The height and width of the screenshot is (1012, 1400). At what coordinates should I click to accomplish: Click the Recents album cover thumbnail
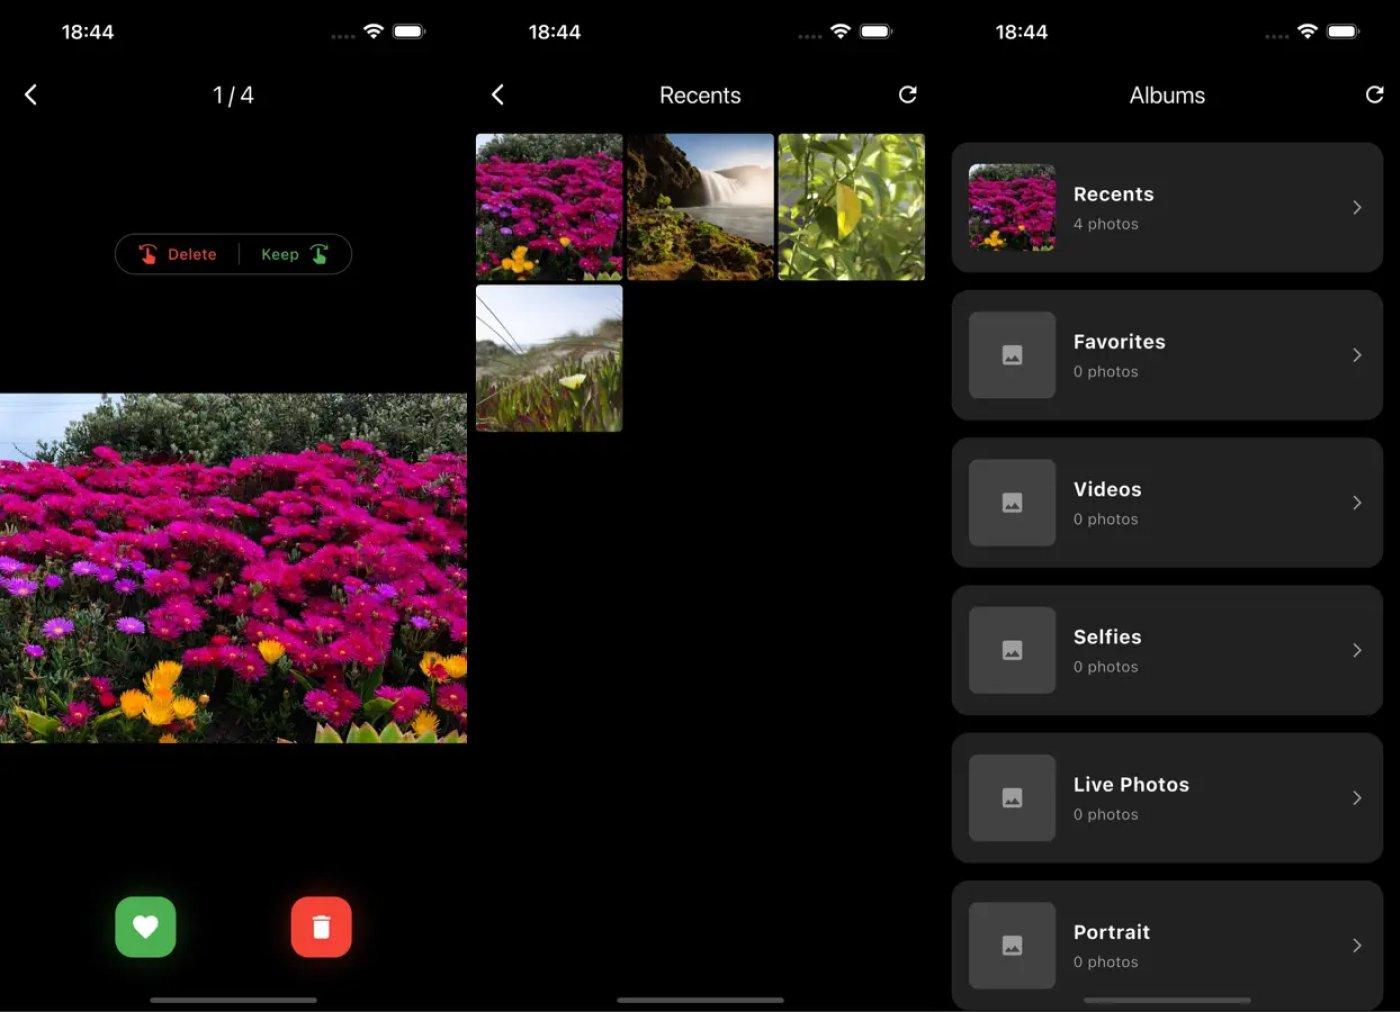pyautogui.click(x=1012, y=207)
